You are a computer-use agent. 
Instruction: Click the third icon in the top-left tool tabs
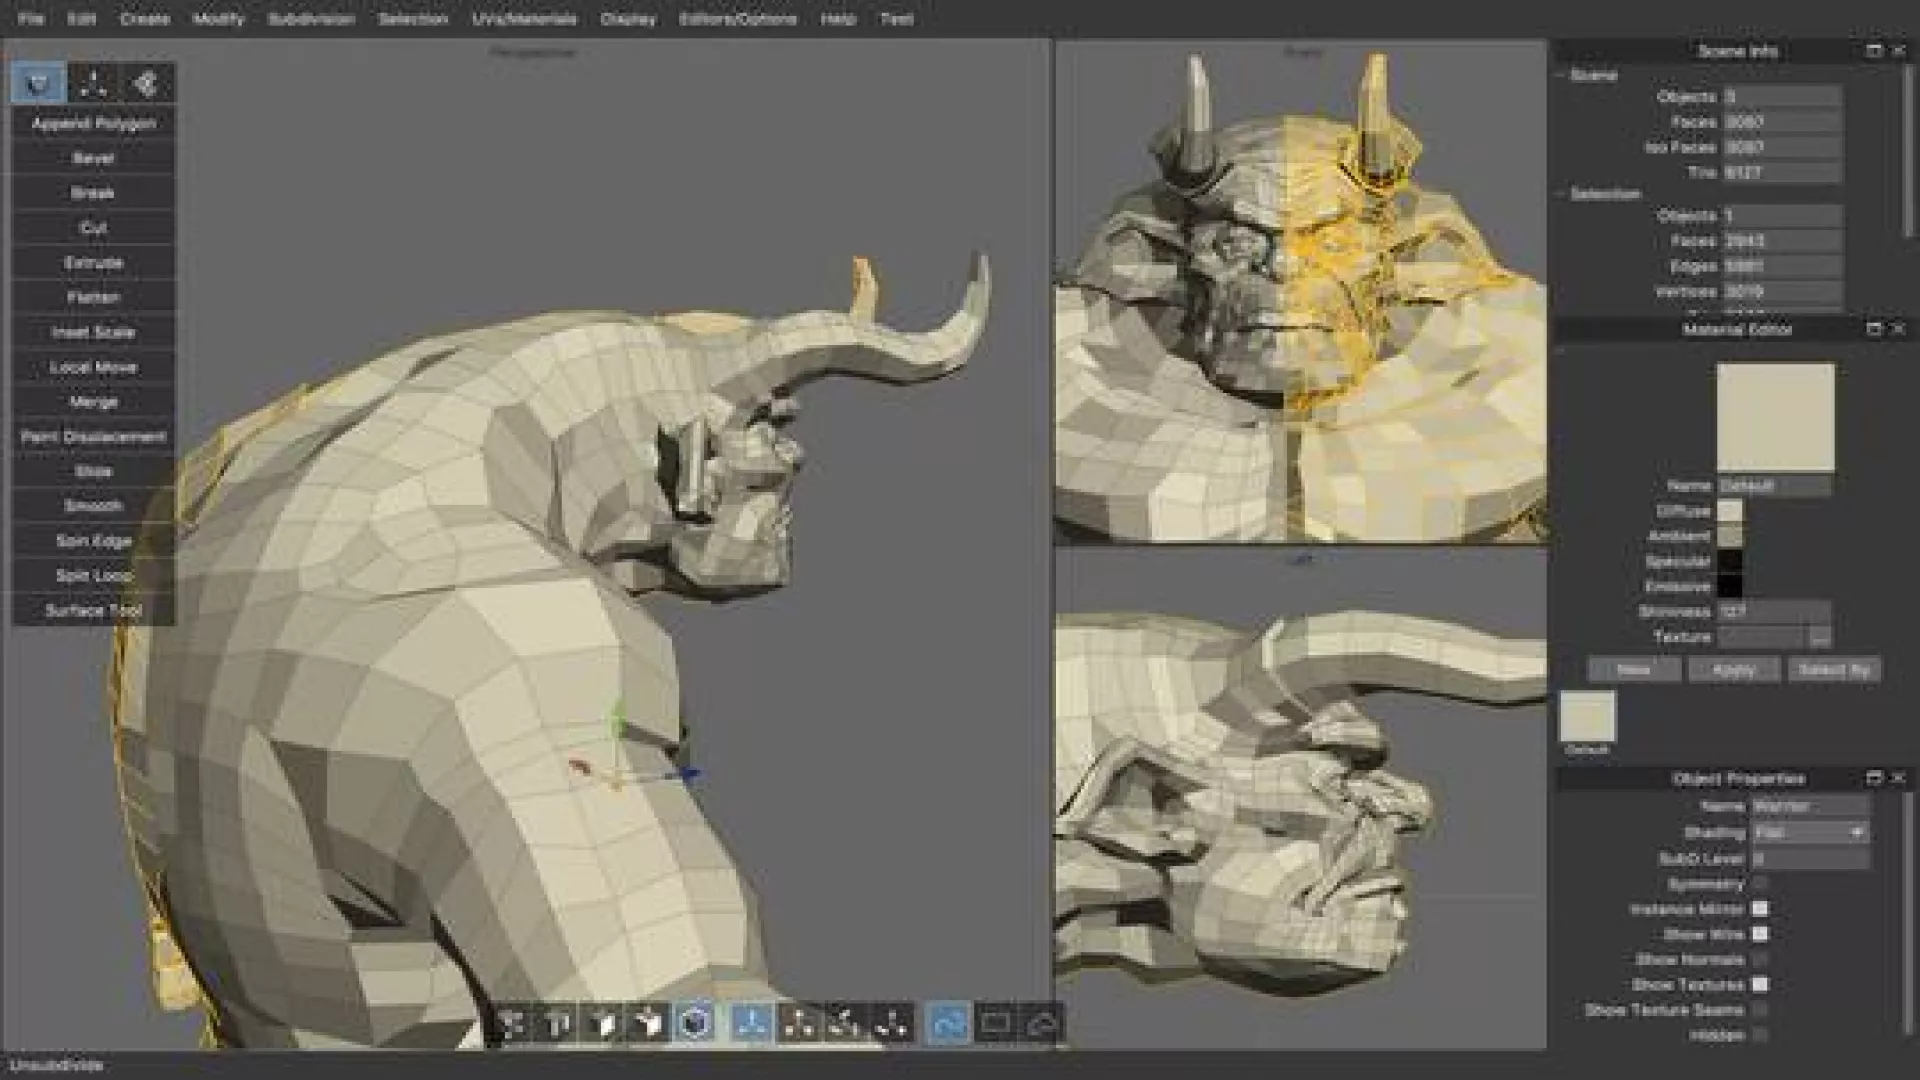[x=146, y=83]
